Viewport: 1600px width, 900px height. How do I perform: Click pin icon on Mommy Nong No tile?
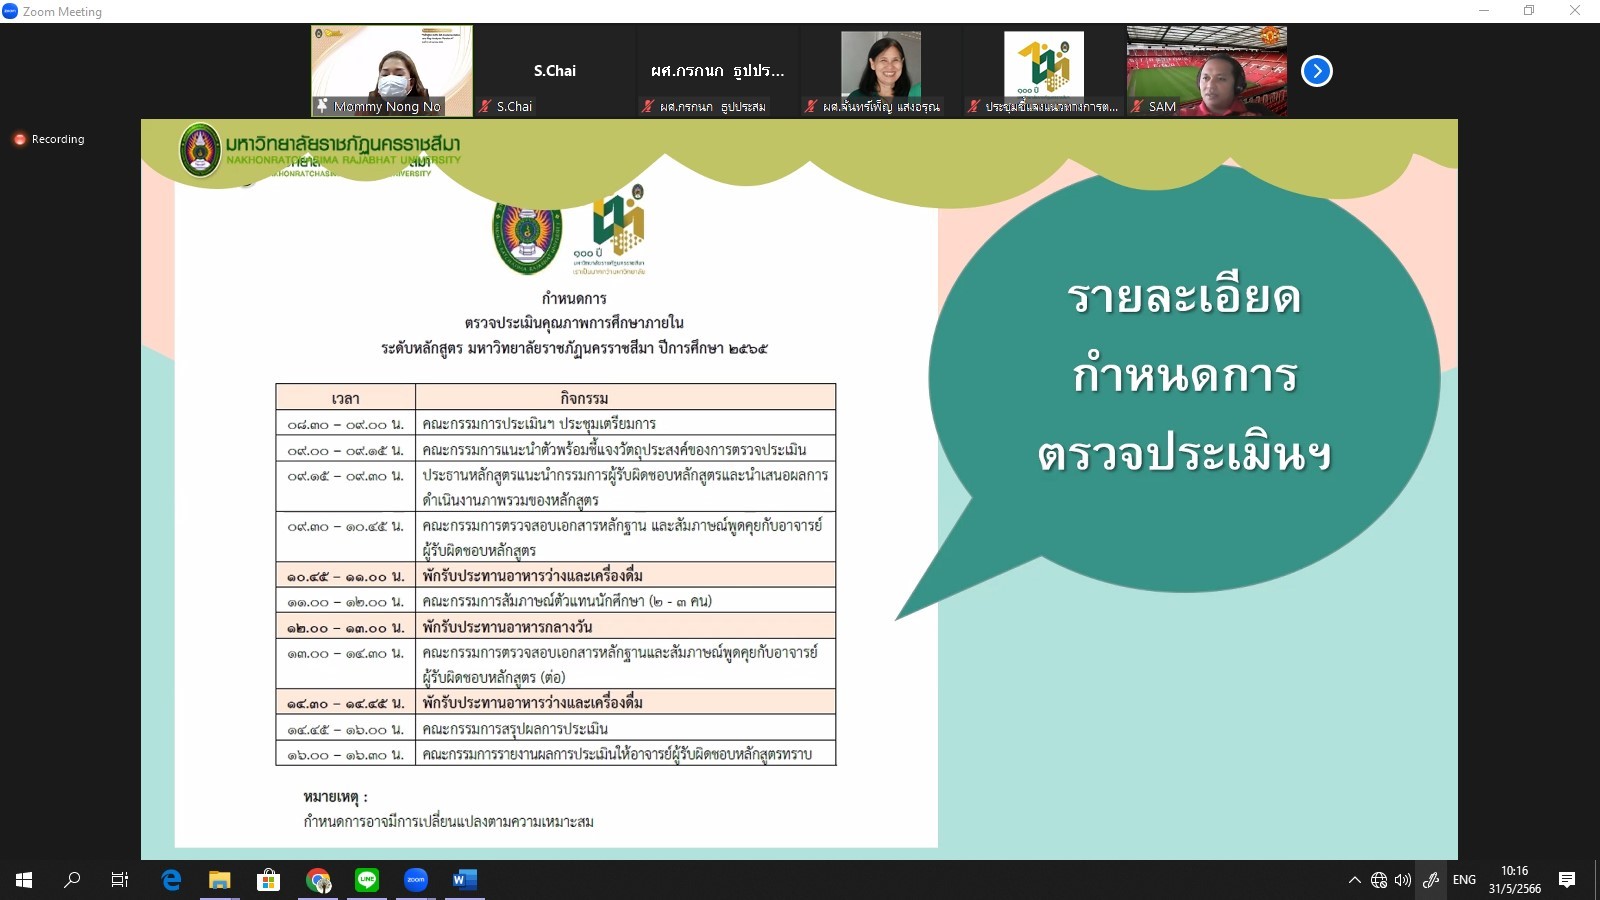pos(322,106)
